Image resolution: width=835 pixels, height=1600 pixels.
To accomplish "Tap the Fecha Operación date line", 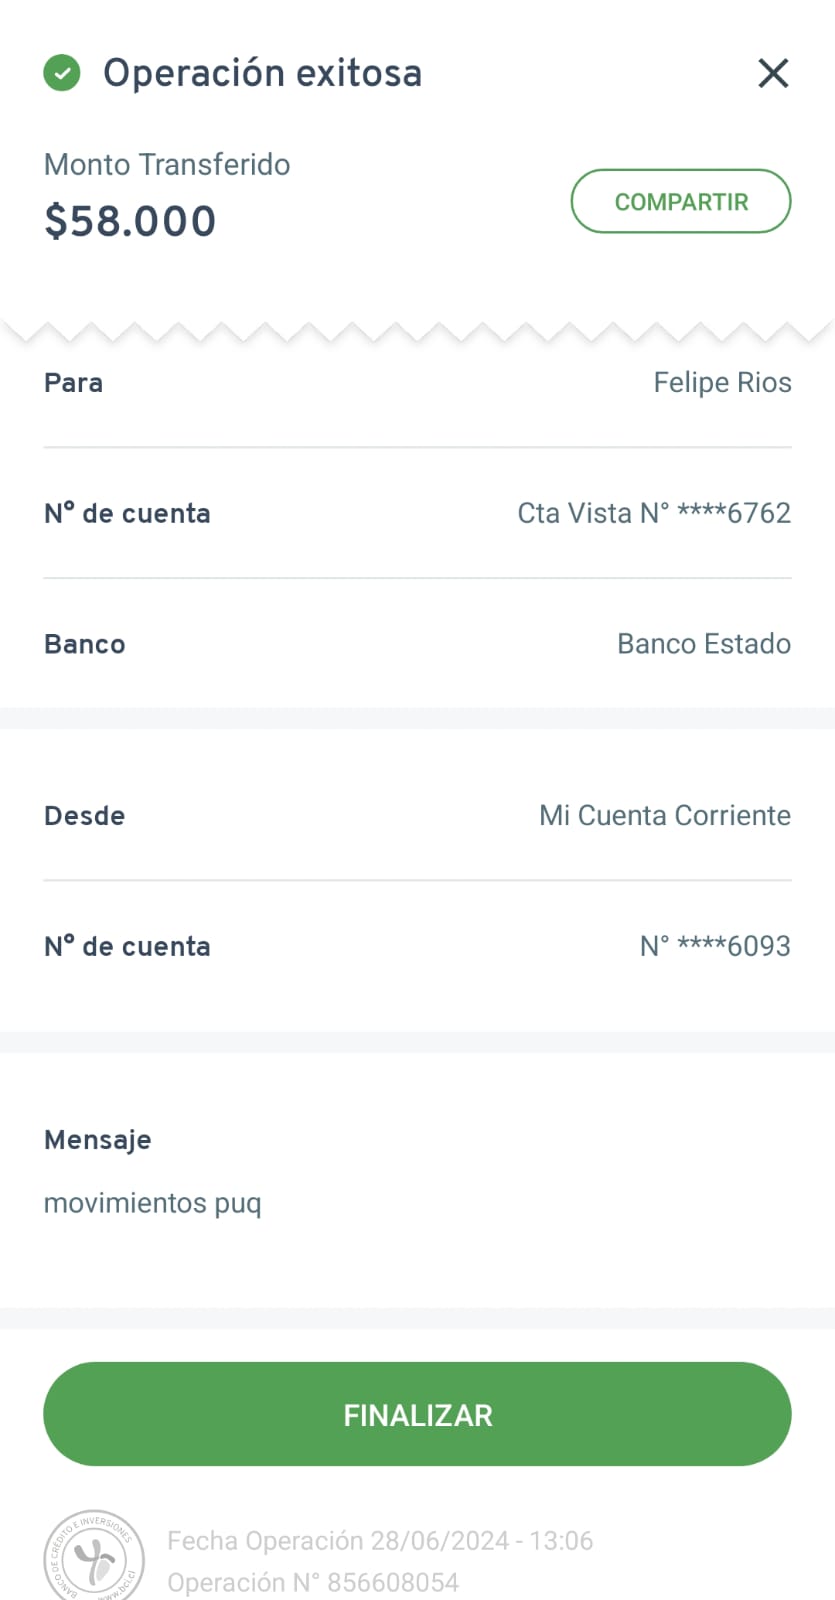I will coord(380,1540).
